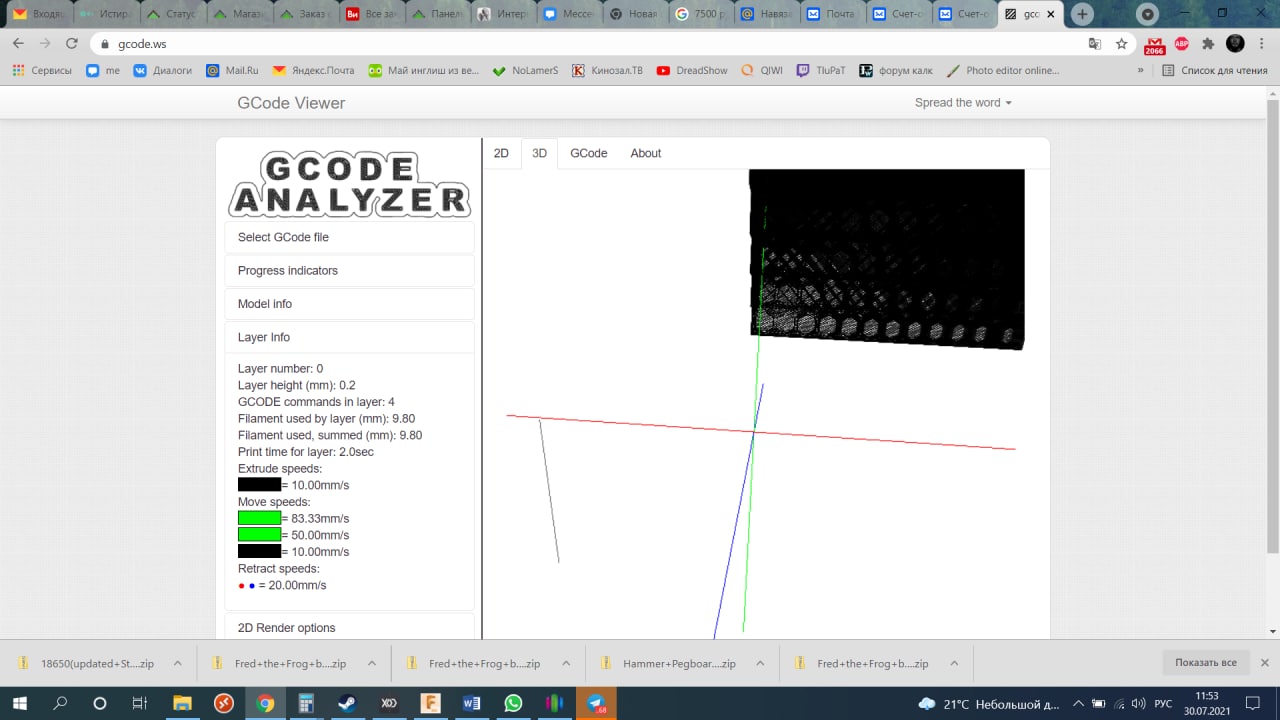Collapse the Layer Info section
The width and height of the screenshot is (1280, 720).
coord(349,337)
